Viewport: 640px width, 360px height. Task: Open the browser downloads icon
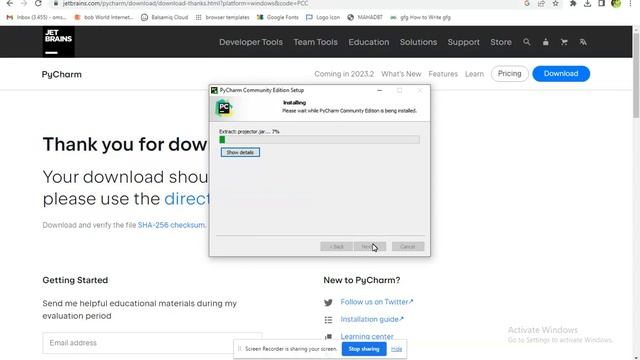(587, 3)
